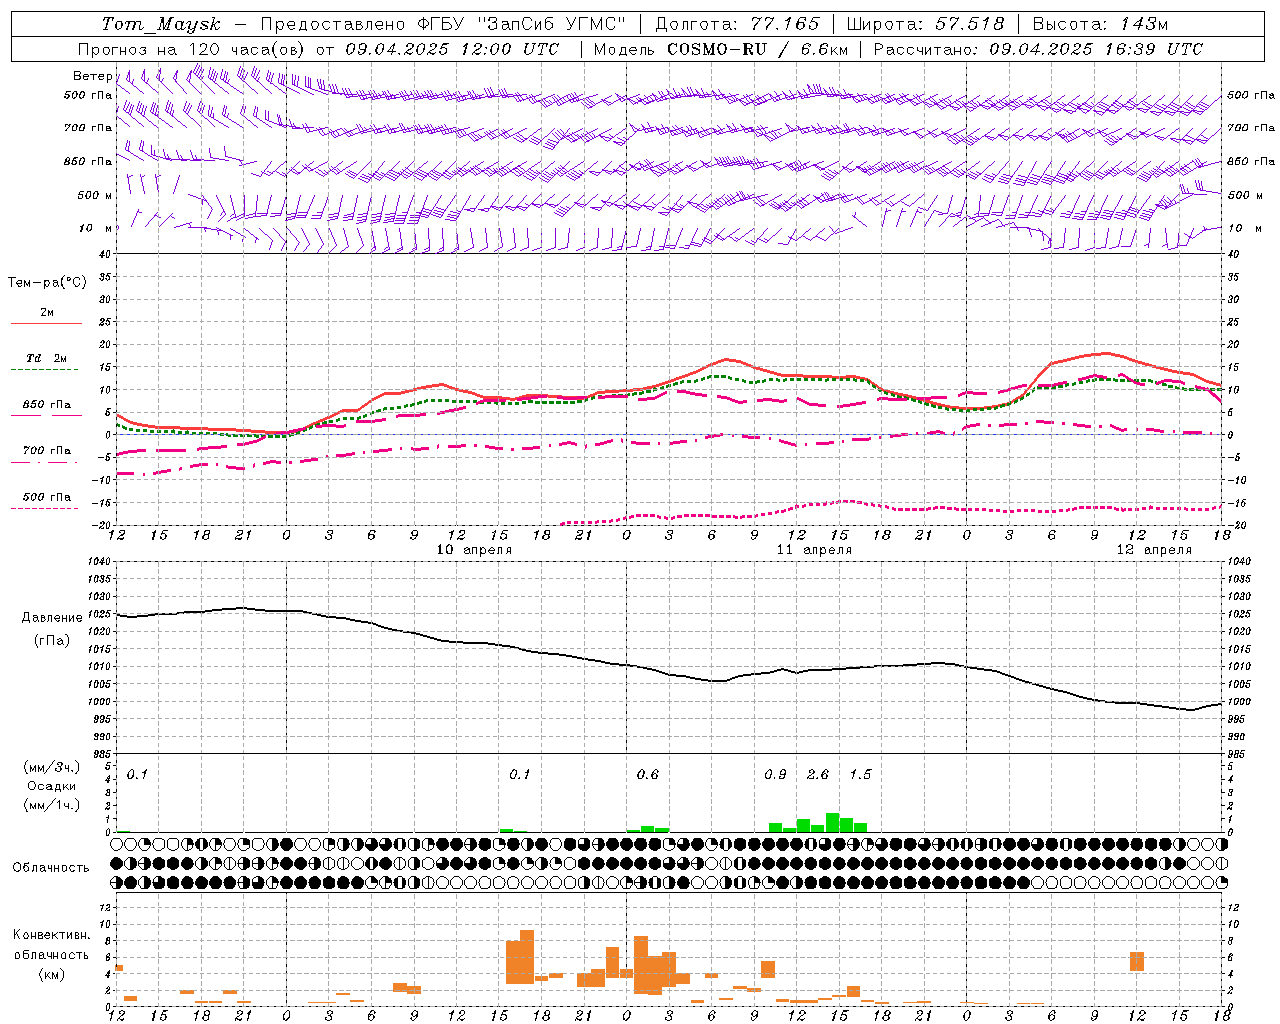Click the (км) unit under облачность
Viewport: 1280px width, 1024px height.
click(x=51, y=974)
